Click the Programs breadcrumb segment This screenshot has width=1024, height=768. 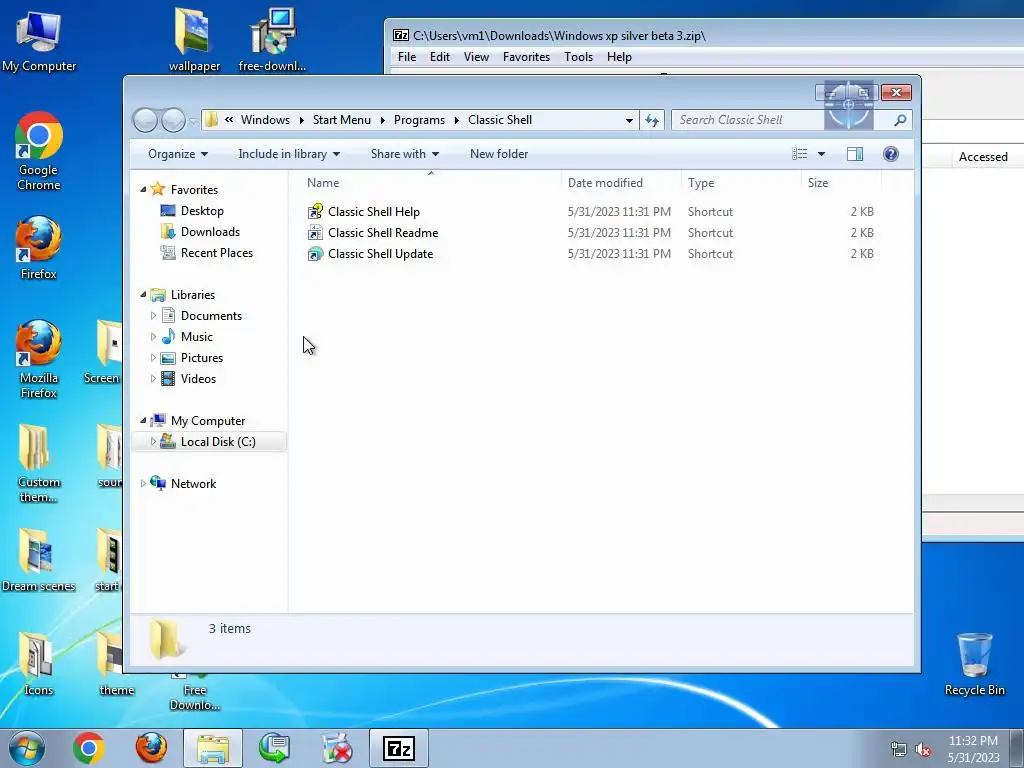pos(419,120)
